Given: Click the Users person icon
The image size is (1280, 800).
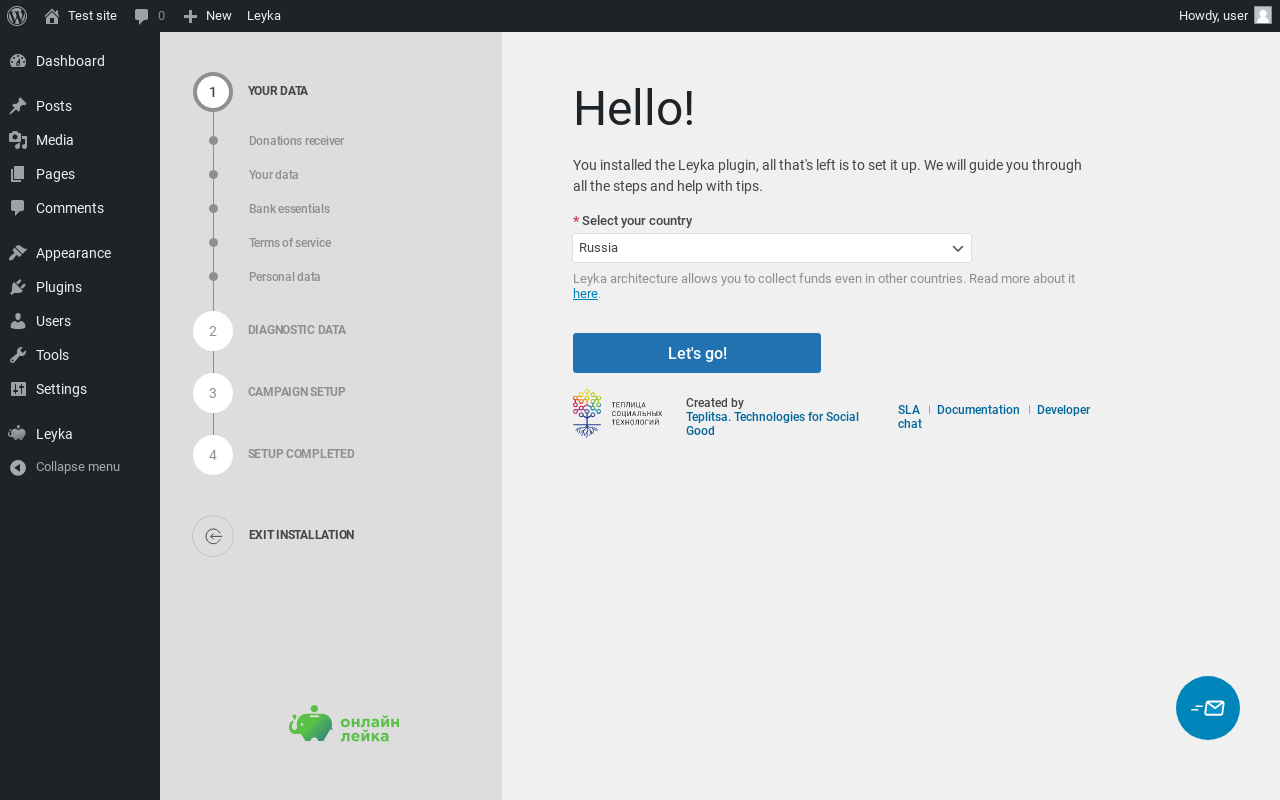Looking at the screenshot, I should click(x=18, y=321).
